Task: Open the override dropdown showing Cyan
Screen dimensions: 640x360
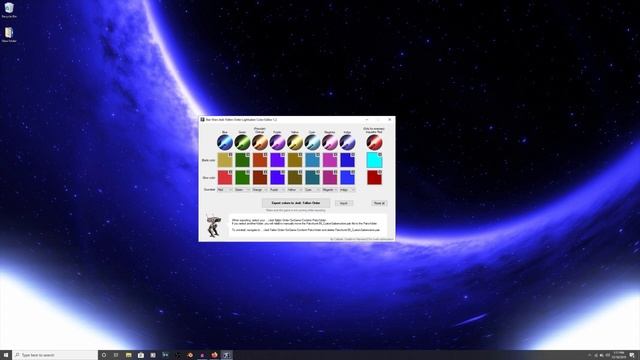Action: [312, 190]
